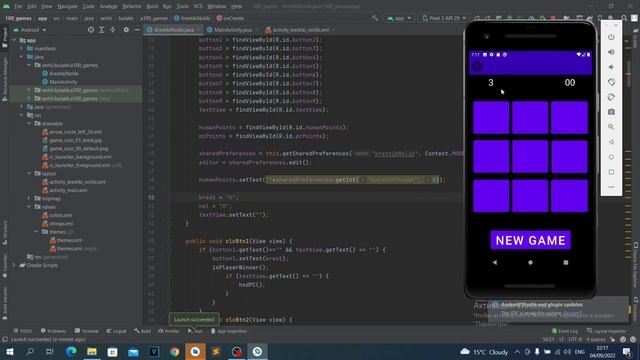Click the hammer Make Project icon
This screenshot has height=360, width=640.
(x=375, y=18)
